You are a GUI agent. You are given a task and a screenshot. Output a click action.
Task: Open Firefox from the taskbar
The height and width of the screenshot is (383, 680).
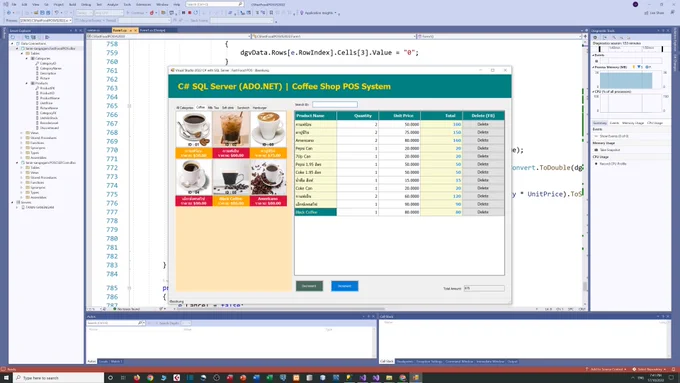137,378
